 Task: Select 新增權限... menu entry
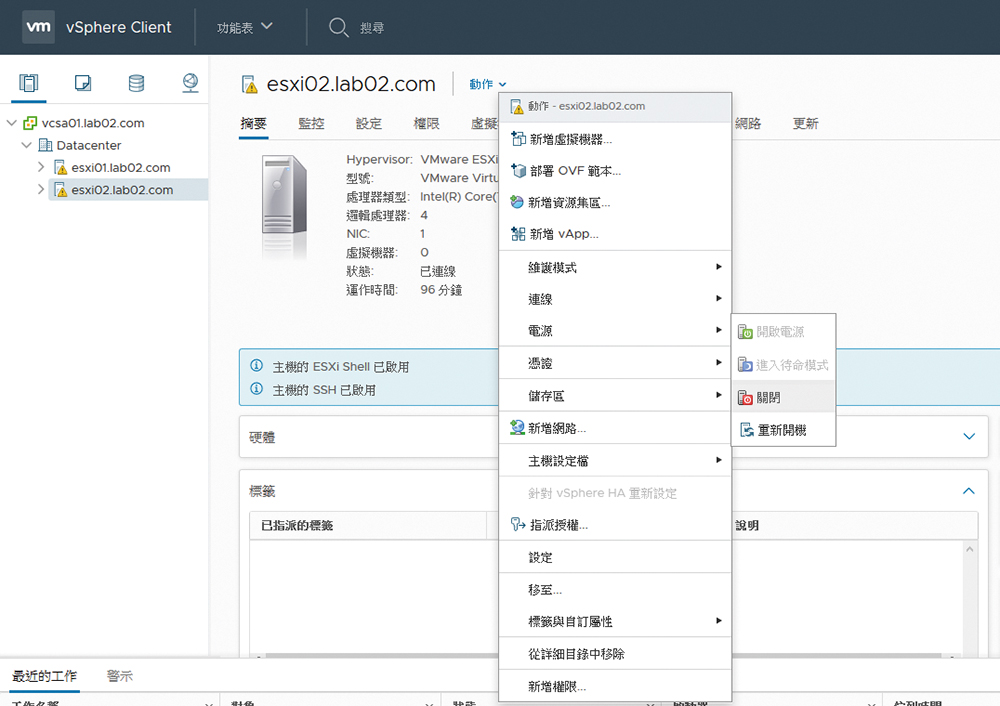tap(615, 686)
